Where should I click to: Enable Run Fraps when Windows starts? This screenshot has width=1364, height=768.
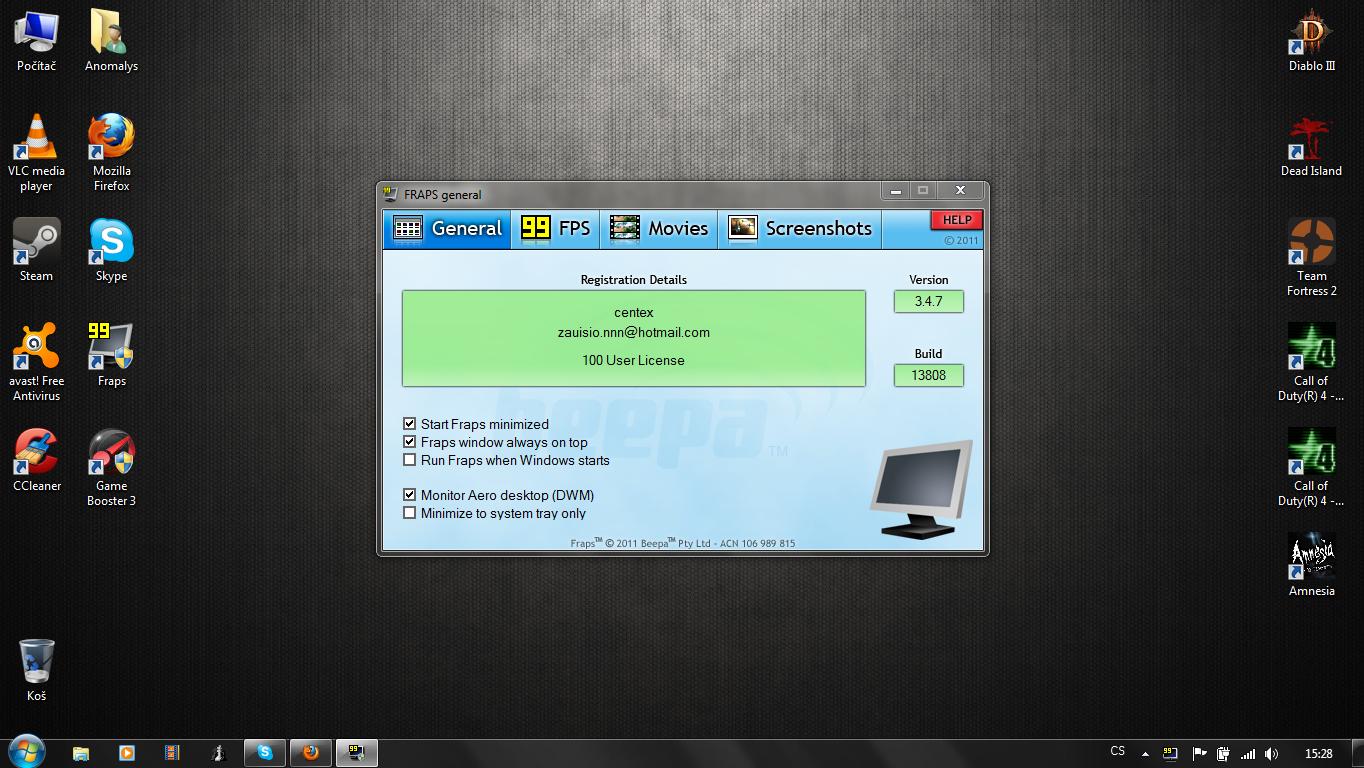pyautogui.click(x=409, y=460)
